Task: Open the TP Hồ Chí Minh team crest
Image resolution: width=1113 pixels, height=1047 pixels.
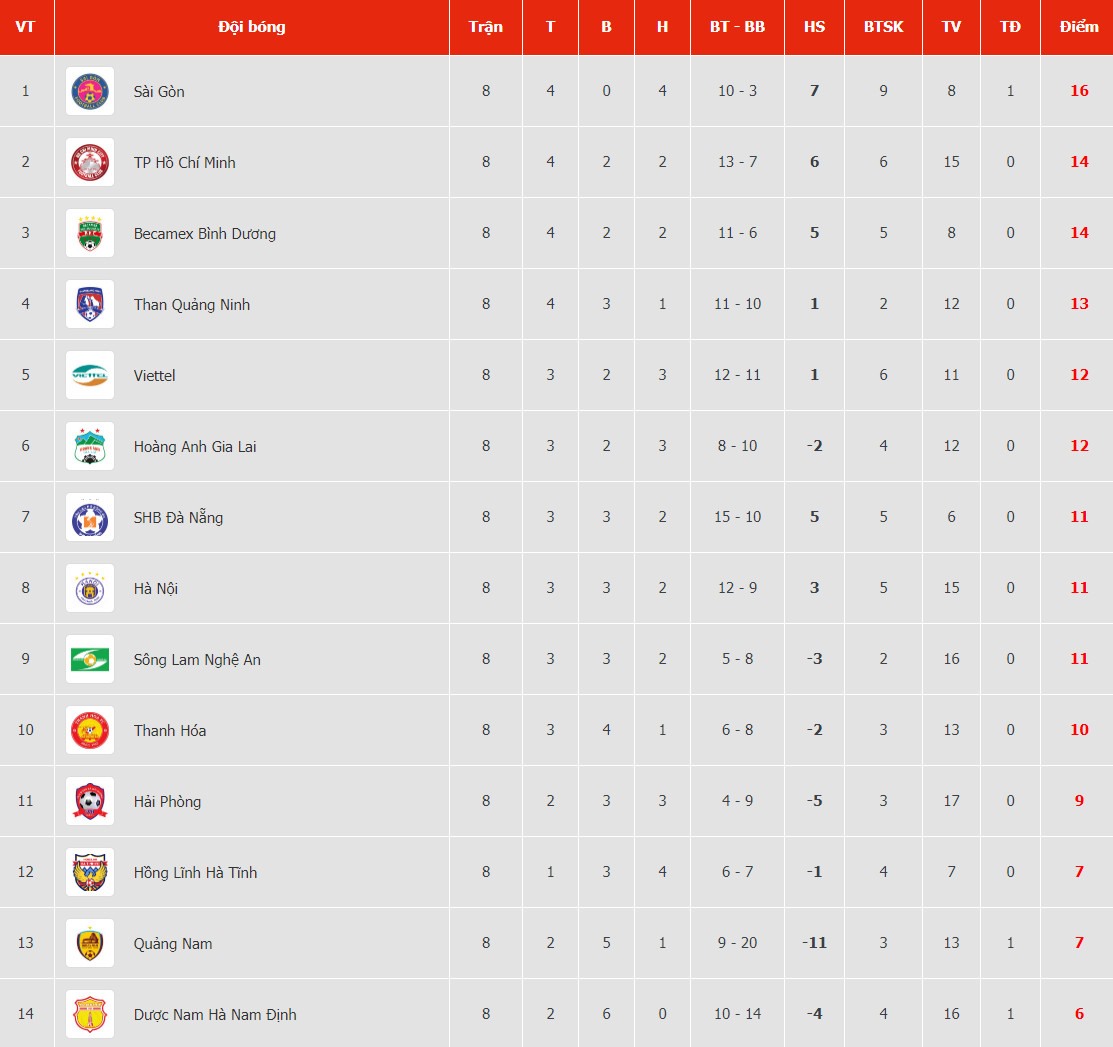Action: pyautogui.click(x=90, y=163)
